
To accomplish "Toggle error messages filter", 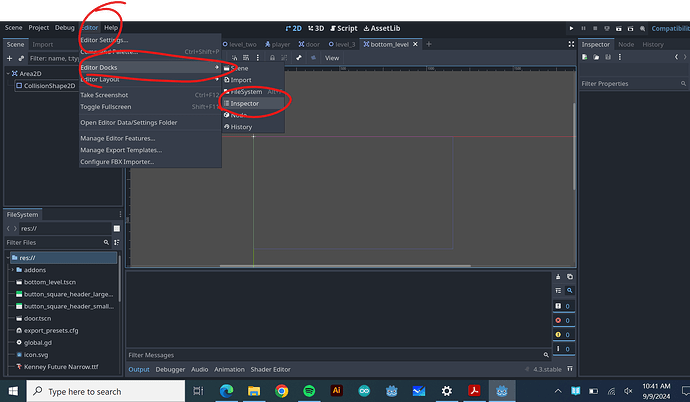I will click(564, 320).
